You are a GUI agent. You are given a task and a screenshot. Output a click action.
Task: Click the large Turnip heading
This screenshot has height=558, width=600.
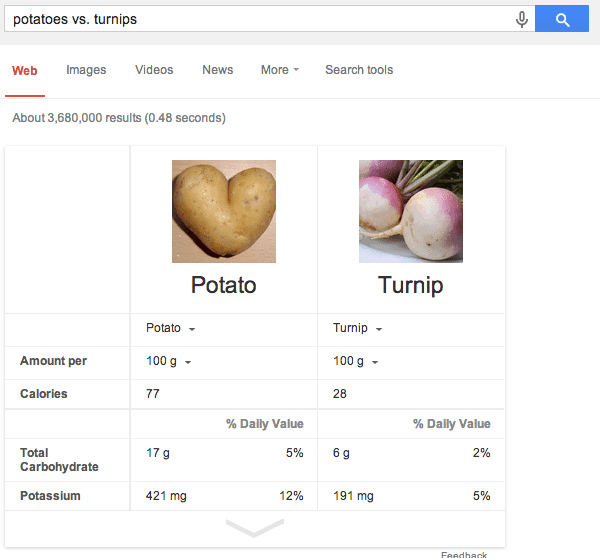click(x=411, y=286)
